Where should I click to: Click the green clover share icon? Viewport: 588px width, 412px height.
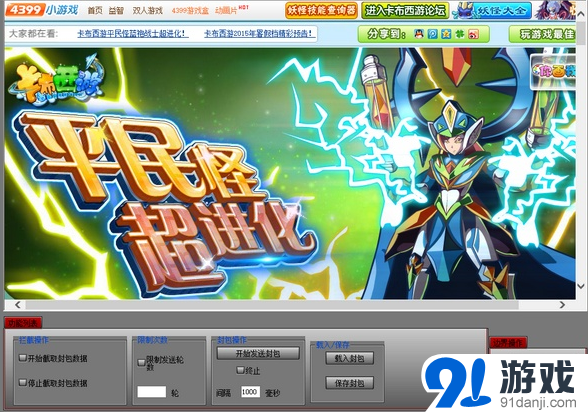click(x=460, y=34)
